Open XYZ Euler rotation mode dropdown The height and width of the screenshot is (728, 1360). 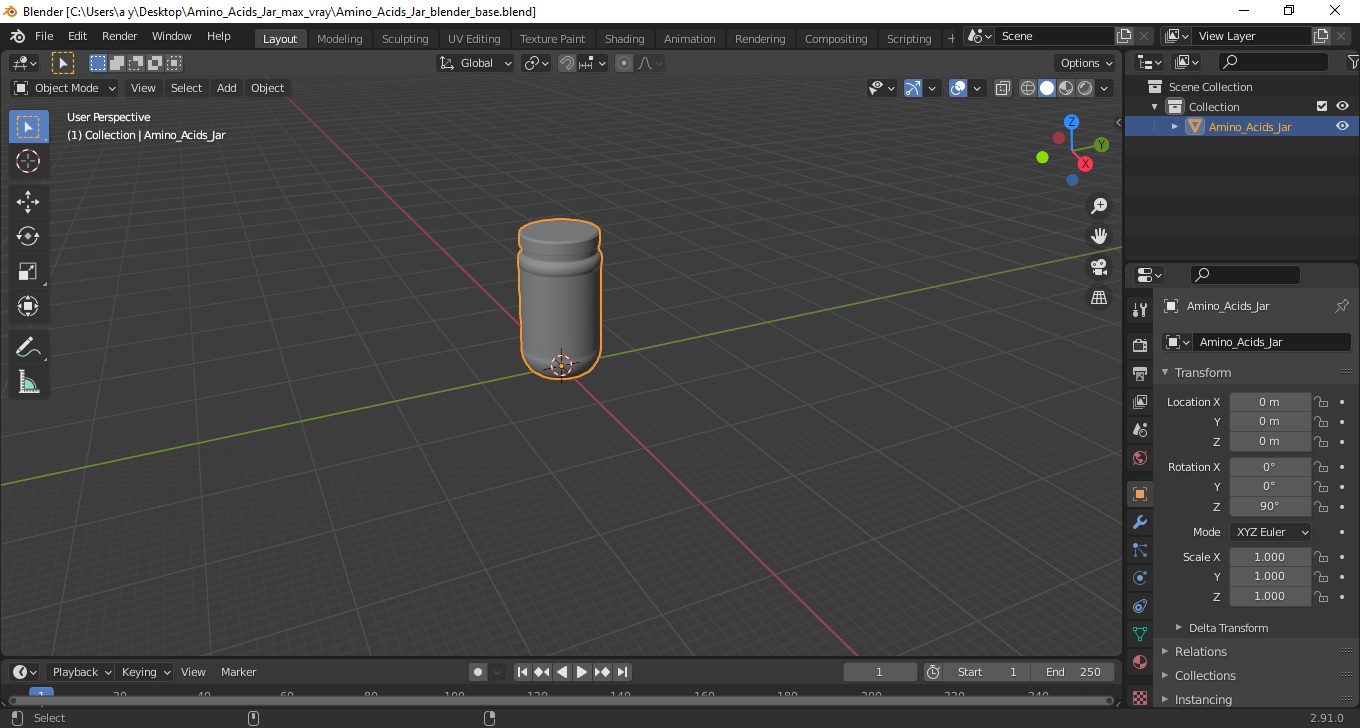tap(1270, 532)
